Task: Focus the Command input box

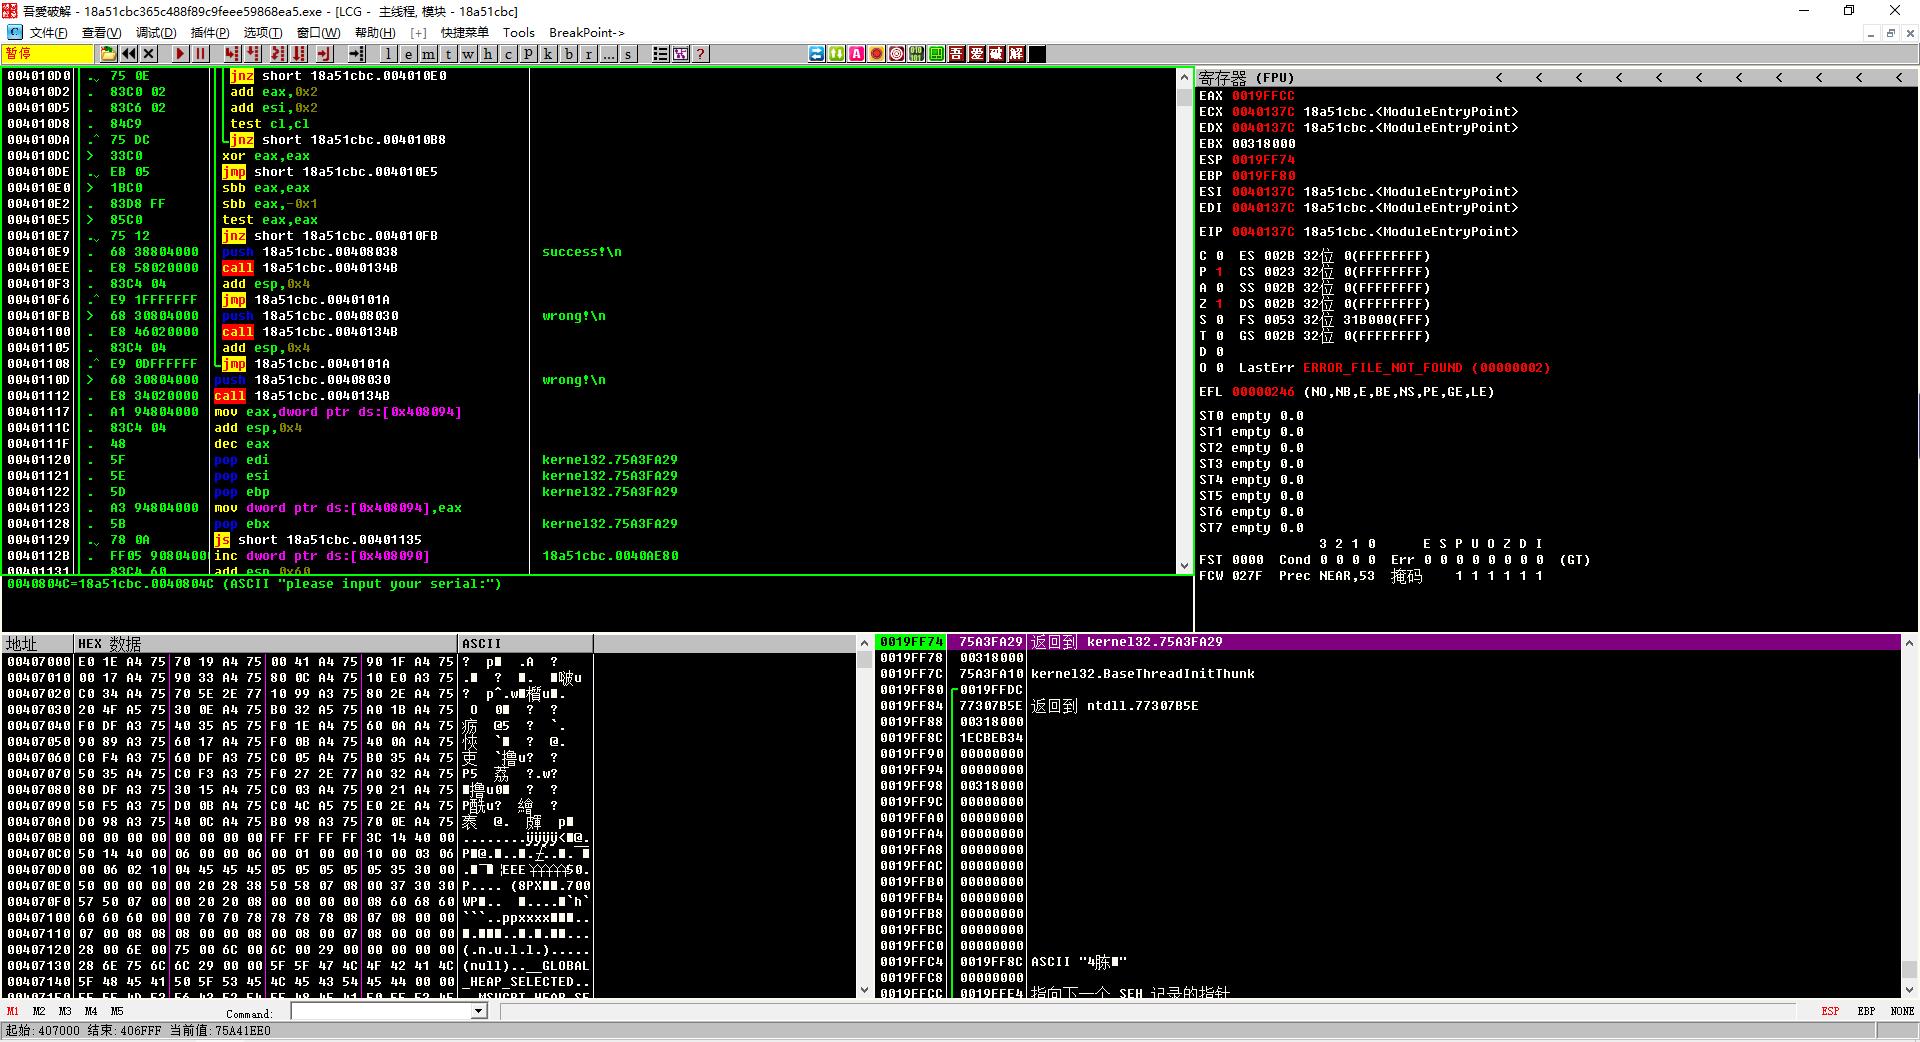Action: (x=381, y=1011)
